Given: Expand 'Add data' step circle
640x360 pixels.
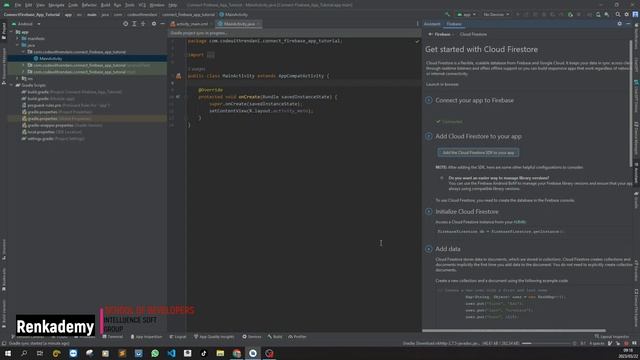Looking at the screenshot, I should click(x=429, y=249).
